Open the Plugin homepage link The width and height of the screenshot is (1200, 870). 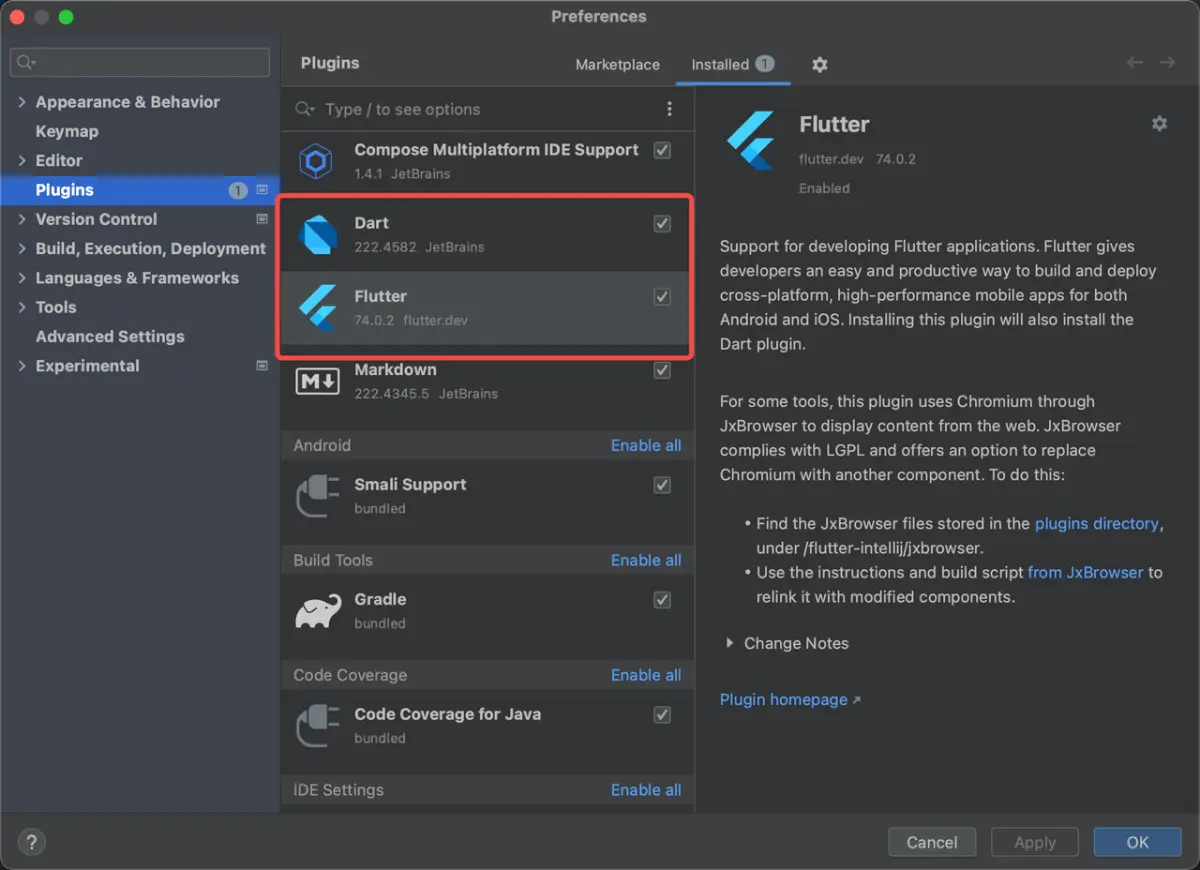783,699
